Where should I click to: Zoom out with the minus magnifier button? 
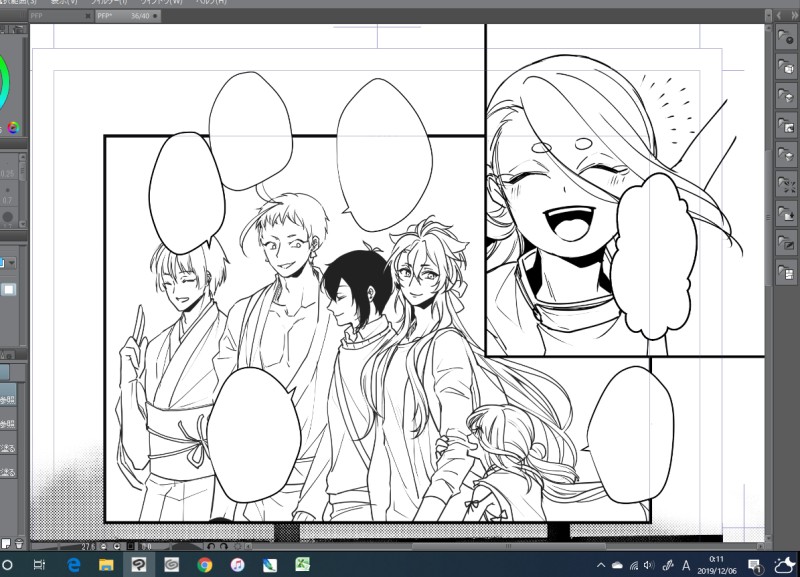click(x=104, y=546)
